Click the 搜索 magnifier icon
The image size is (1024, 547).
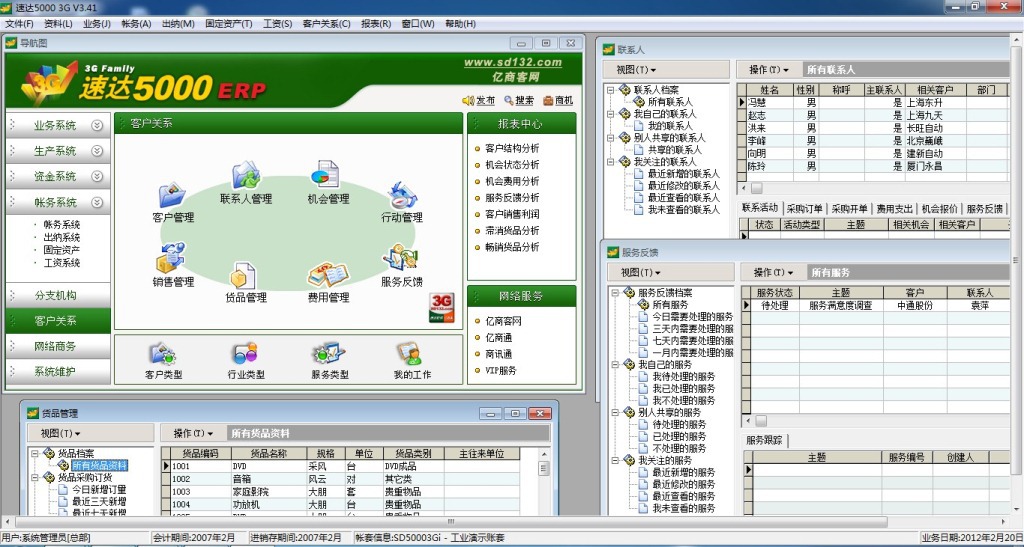[x=508, y=101]
